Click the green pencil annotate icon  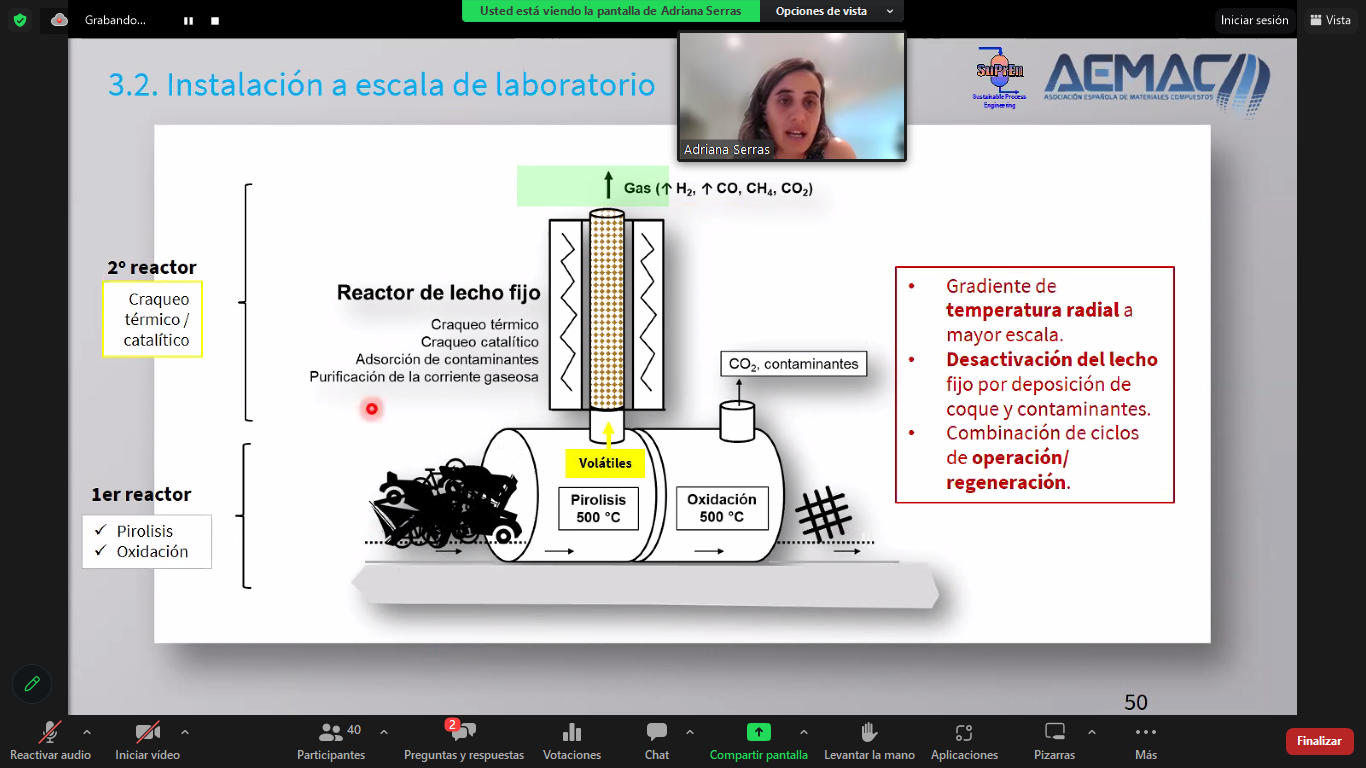click(32, 684)
